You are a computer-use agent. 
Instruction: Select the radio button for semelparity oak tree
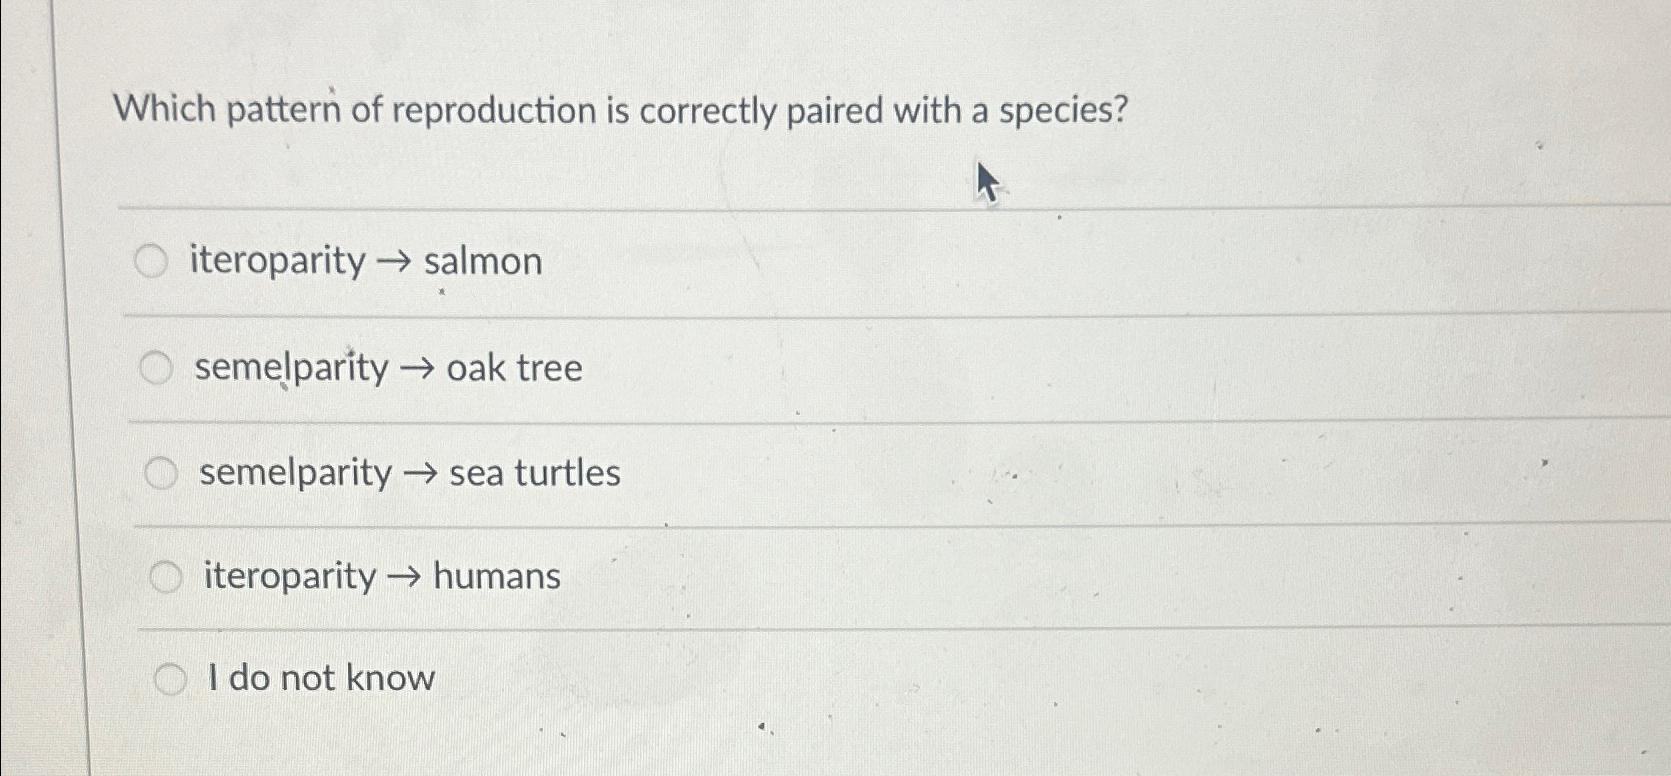tap(156, 369)
